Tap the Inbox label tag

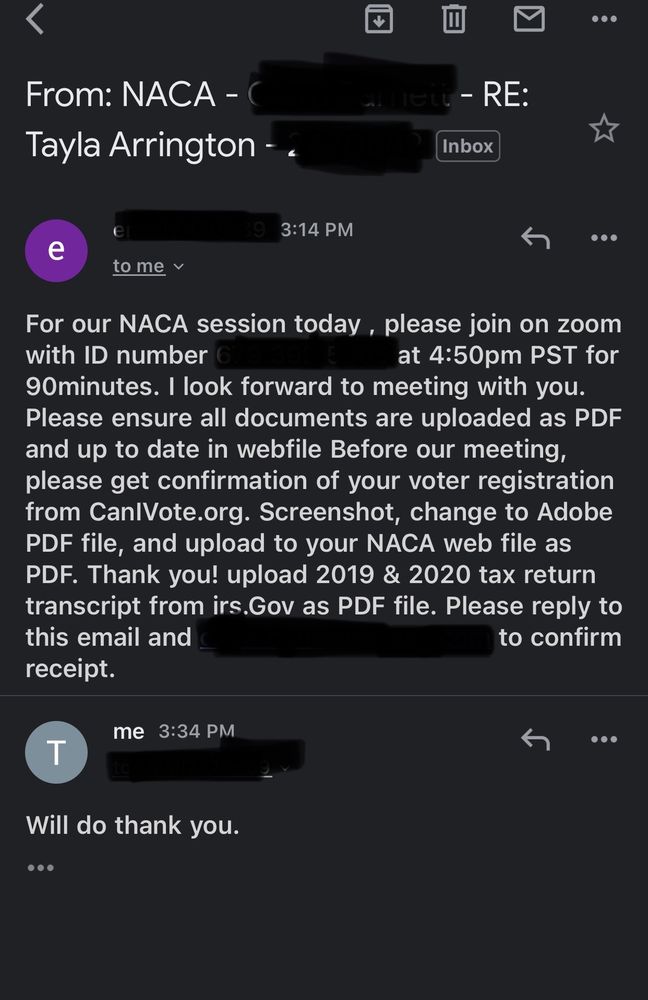tap(468, 146)
